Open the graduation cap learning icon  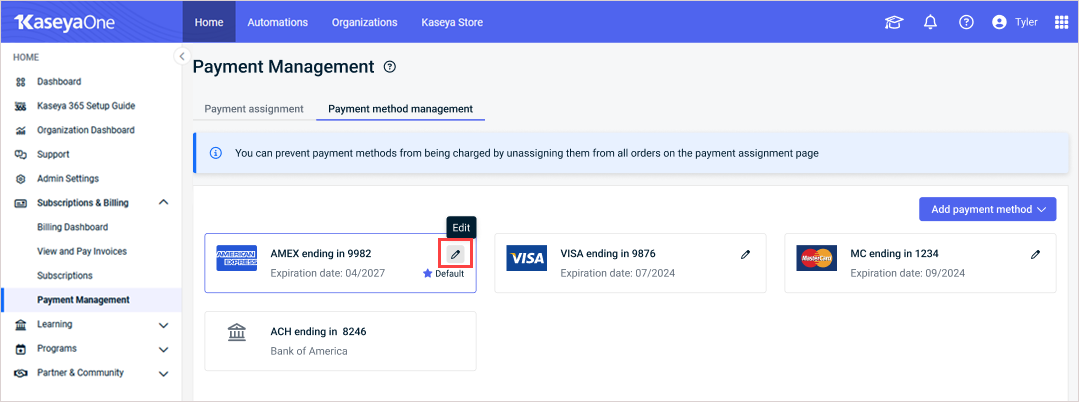[893, 22]
